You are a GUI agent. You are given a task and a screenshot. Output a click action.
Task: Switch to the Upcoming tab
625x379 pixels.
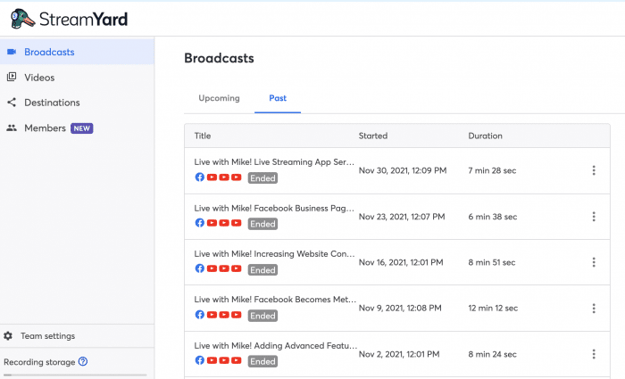coord(219,98)
